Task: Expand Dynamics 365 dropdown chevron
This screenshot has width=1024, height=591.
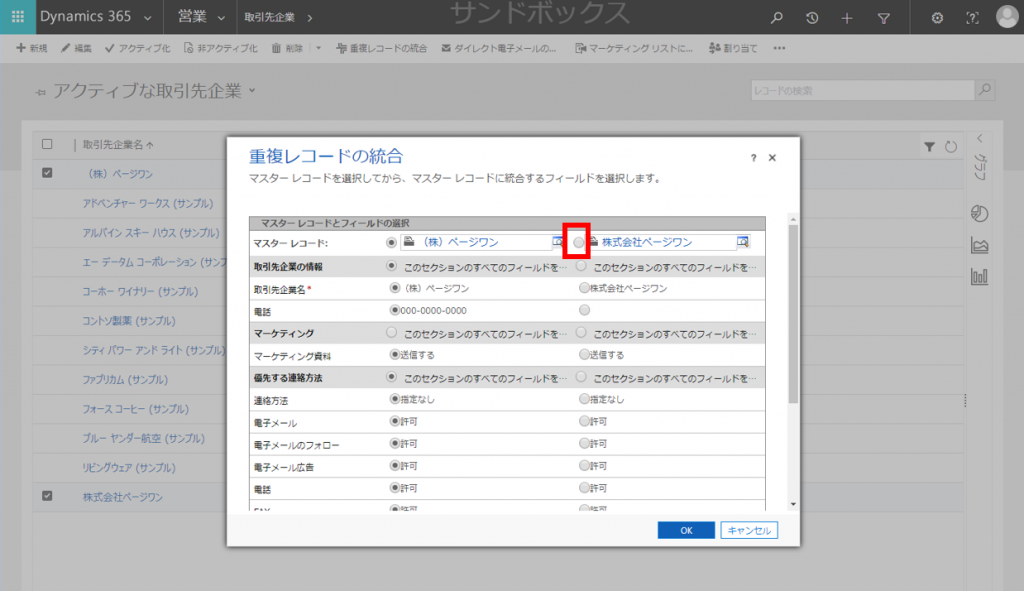Action: pos(148,18)
